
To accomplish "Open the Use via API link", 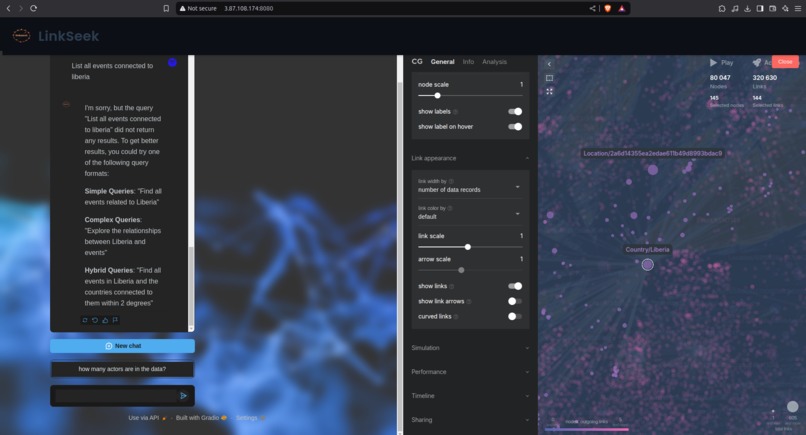I will (x=148, y=418).
